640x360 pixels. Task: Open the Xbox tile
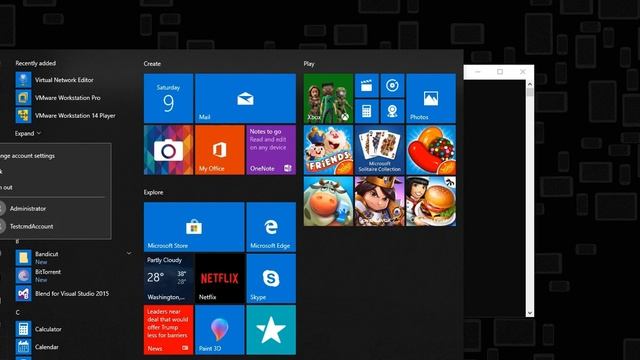(x=328, y=98)
